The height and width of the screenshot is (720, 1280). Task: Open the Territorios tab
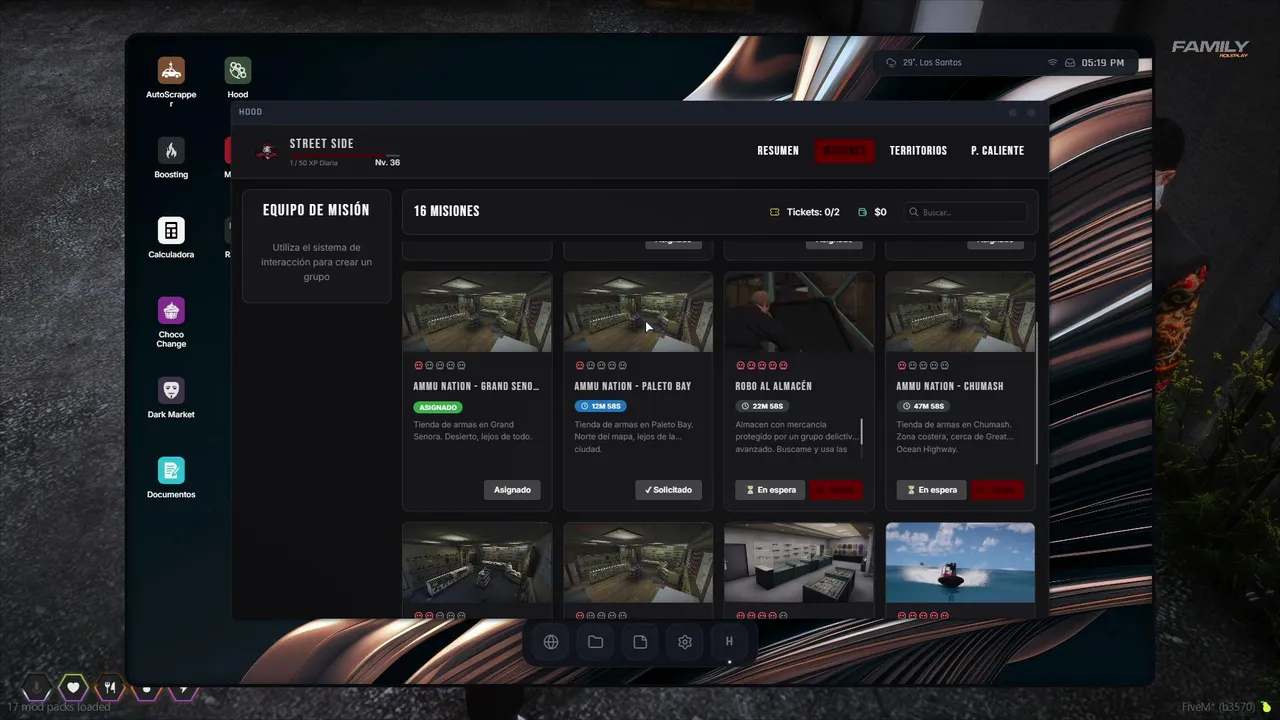pos(918,151)
